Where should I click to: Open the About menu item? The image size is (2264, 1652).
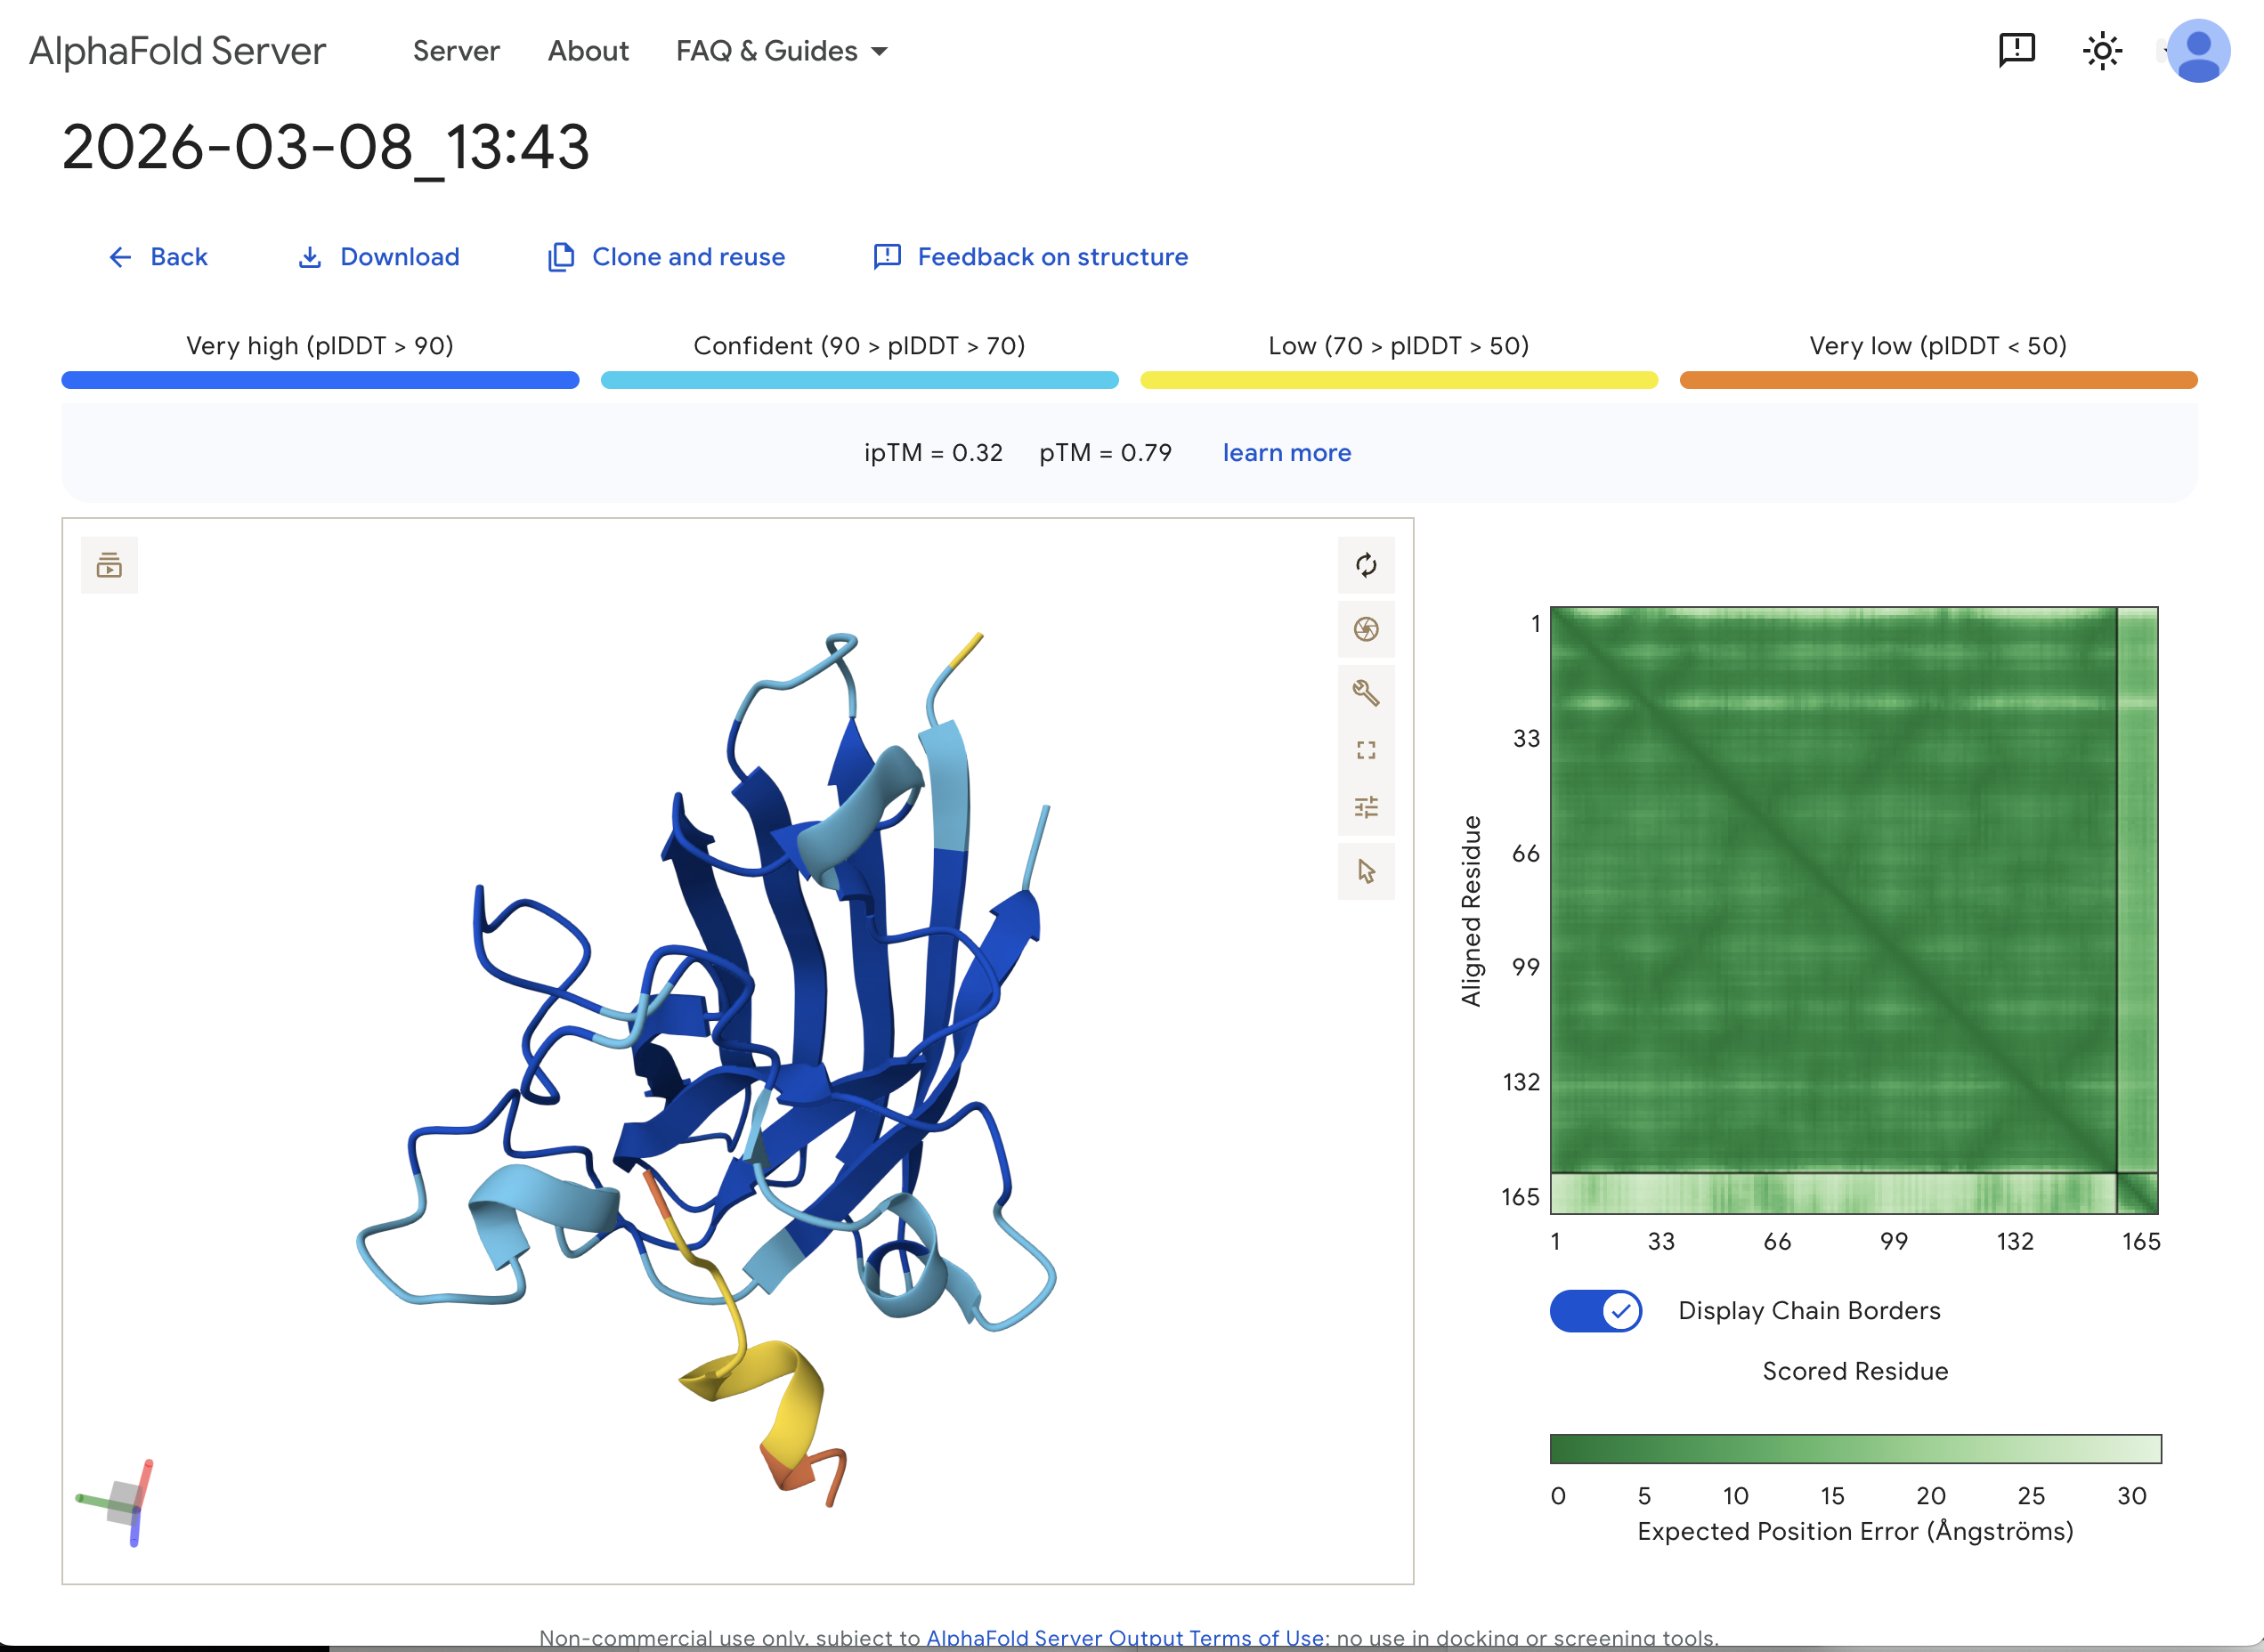(588, 51)
